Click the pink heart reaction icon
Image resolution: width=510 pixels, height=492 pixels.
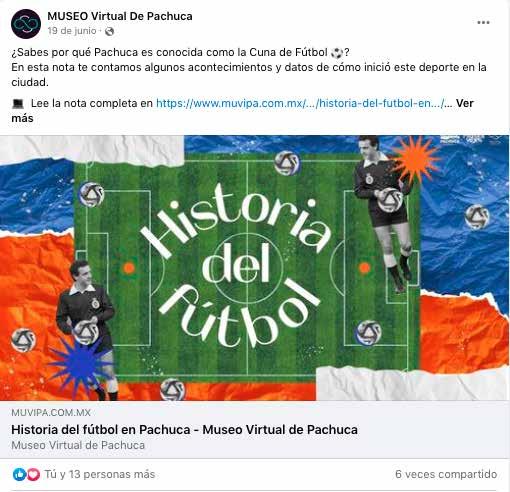[x=33, y=474]
